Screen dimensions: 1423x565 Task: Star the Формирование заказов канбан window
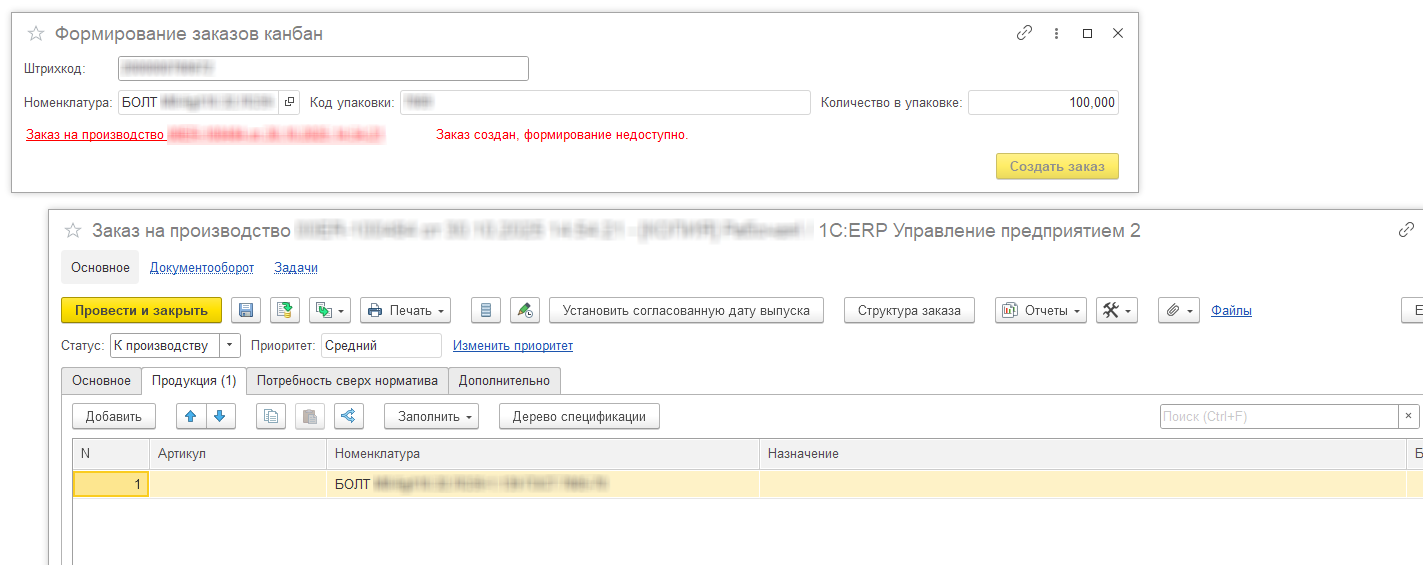(x=36, y=34)
